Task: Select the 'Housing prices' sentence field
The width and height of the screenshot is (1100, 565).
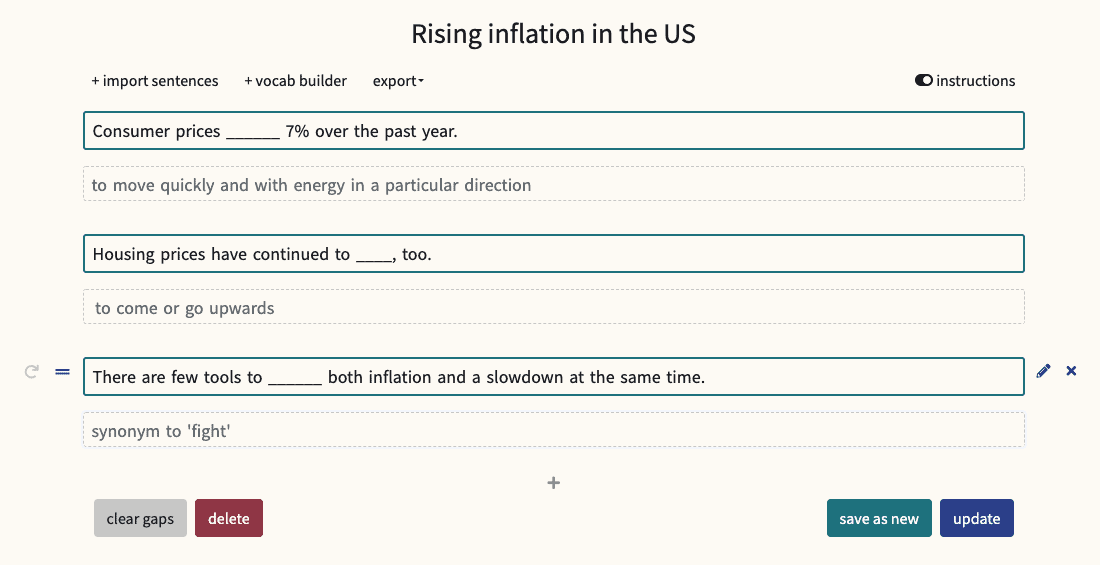Action: point(553,254)
